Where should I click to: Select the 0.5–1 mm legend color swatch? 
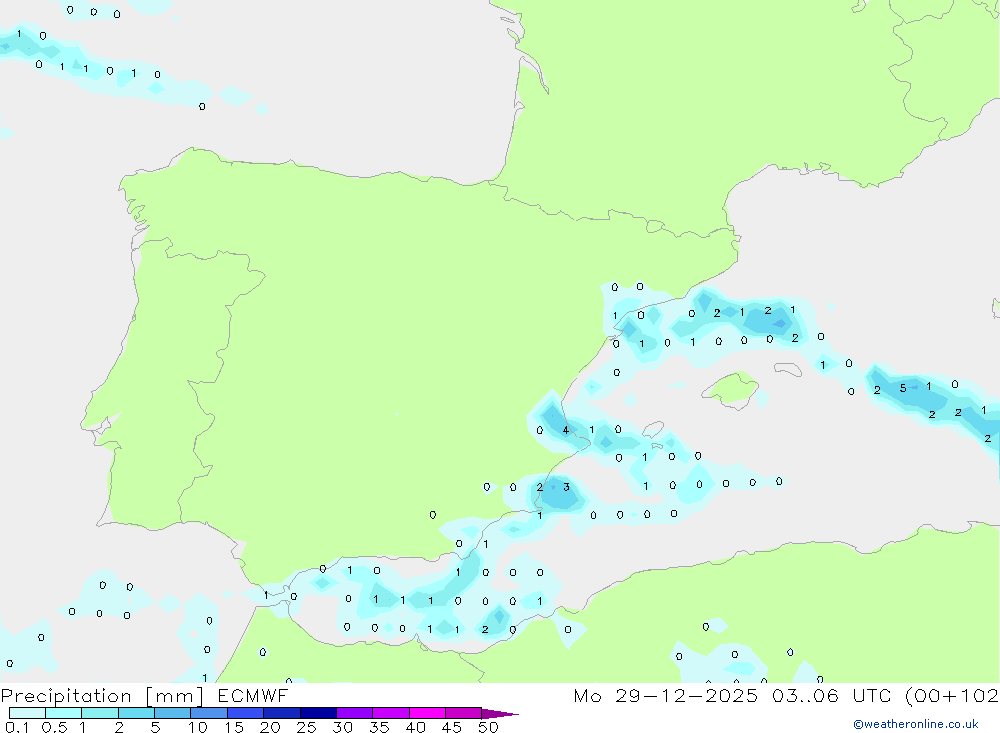click(x=64, y=713)
